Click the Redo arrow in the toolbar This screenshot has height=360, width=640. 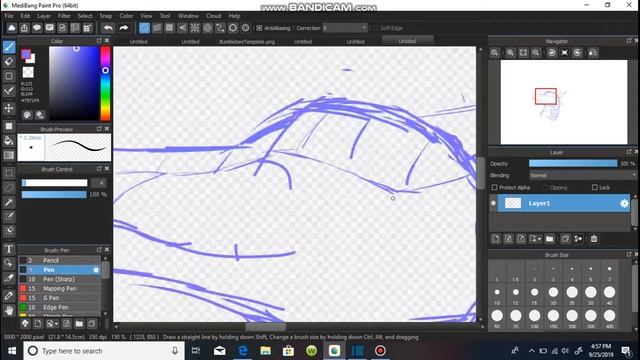[124, 28]
